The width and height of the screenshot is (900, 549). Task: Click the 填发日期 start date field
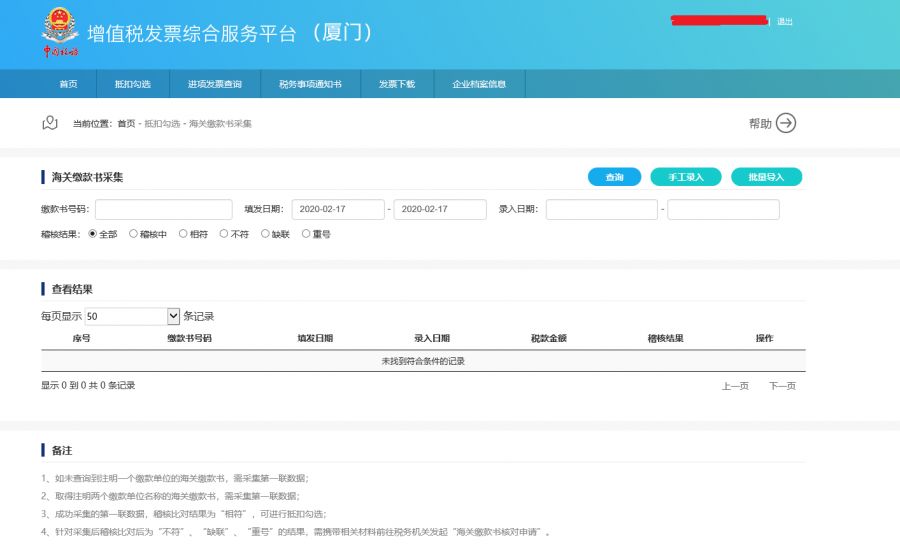click(338, 210)
